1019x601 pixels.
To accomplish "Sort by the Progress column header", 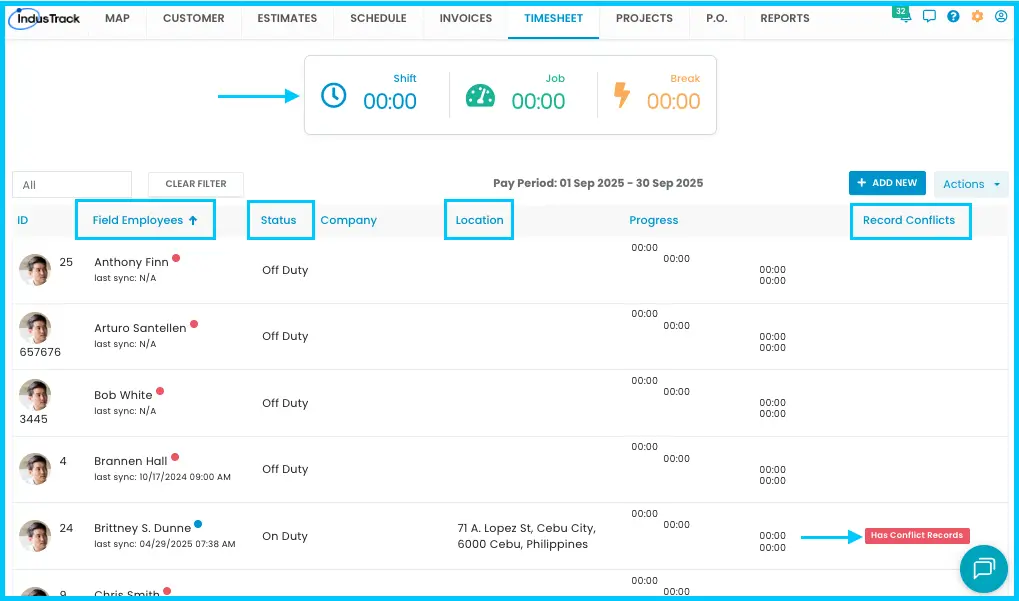I will coord(654,220).
